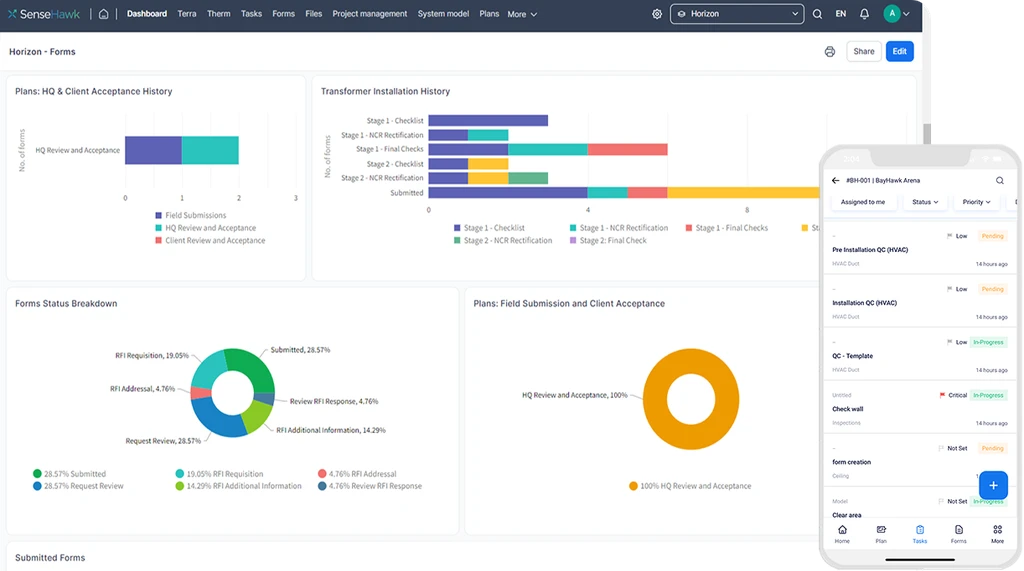
Task: Click the search magnifier in the top bar
Action: [x=817, y=14]
